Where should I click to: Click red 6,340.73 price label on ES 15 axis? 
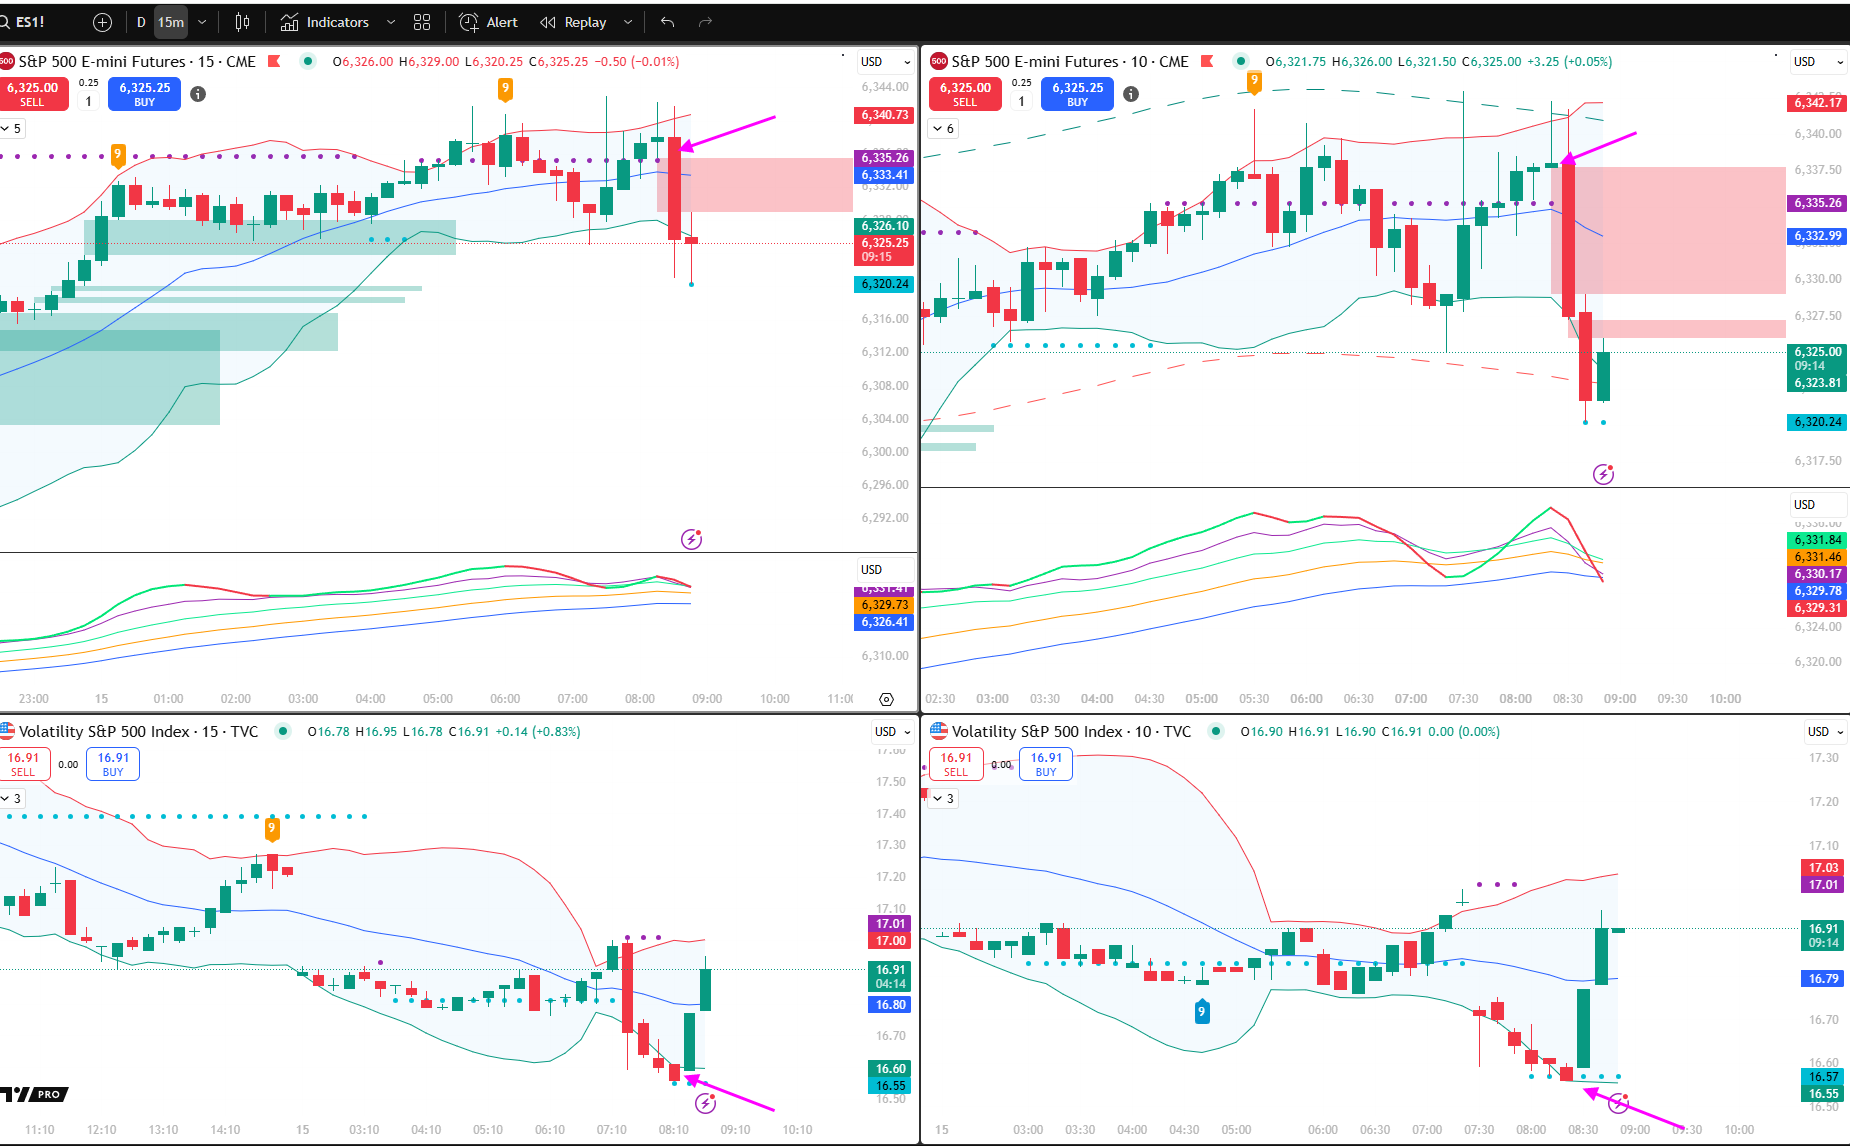coord(885,115)
